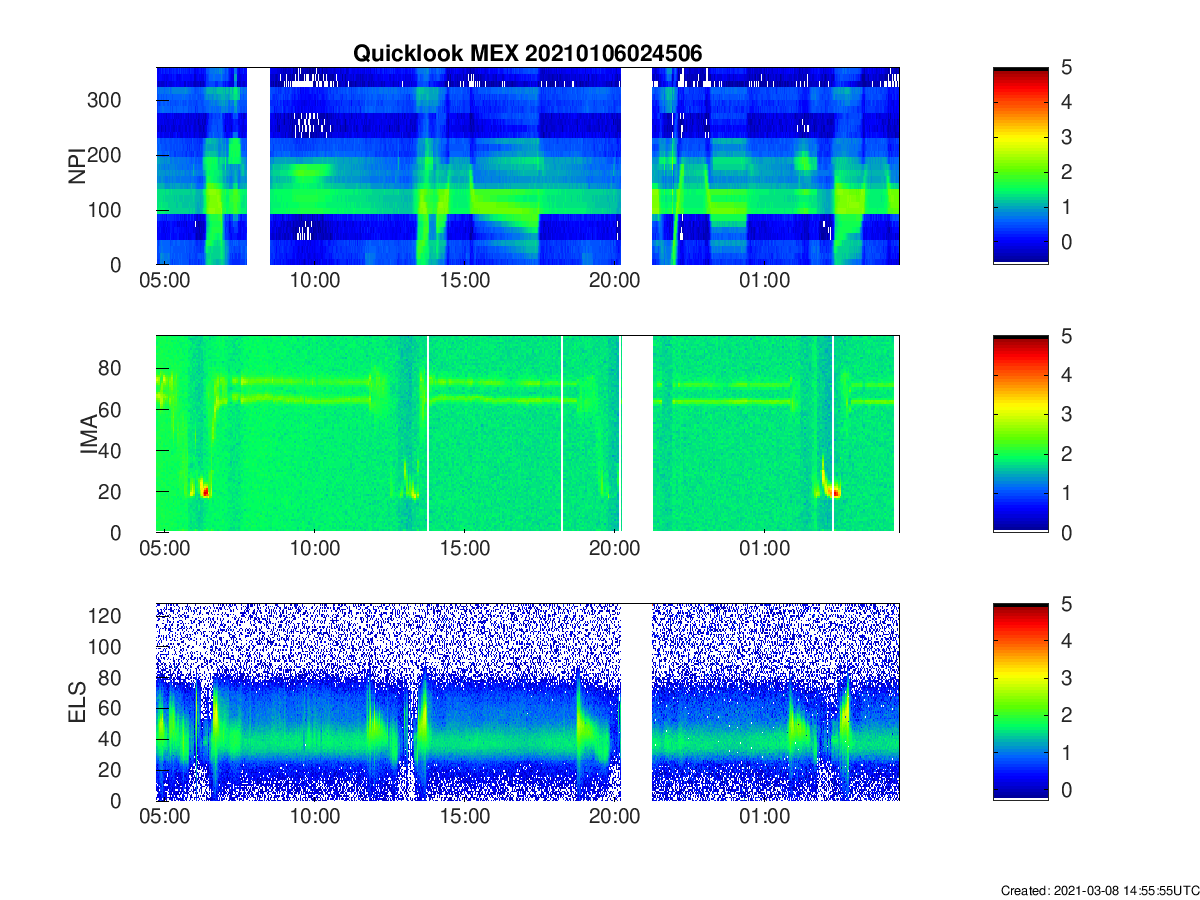Click the "10:00" time label under the IMA panel
Viewport: 1200px width, 900px height.
tap(315, 550)
